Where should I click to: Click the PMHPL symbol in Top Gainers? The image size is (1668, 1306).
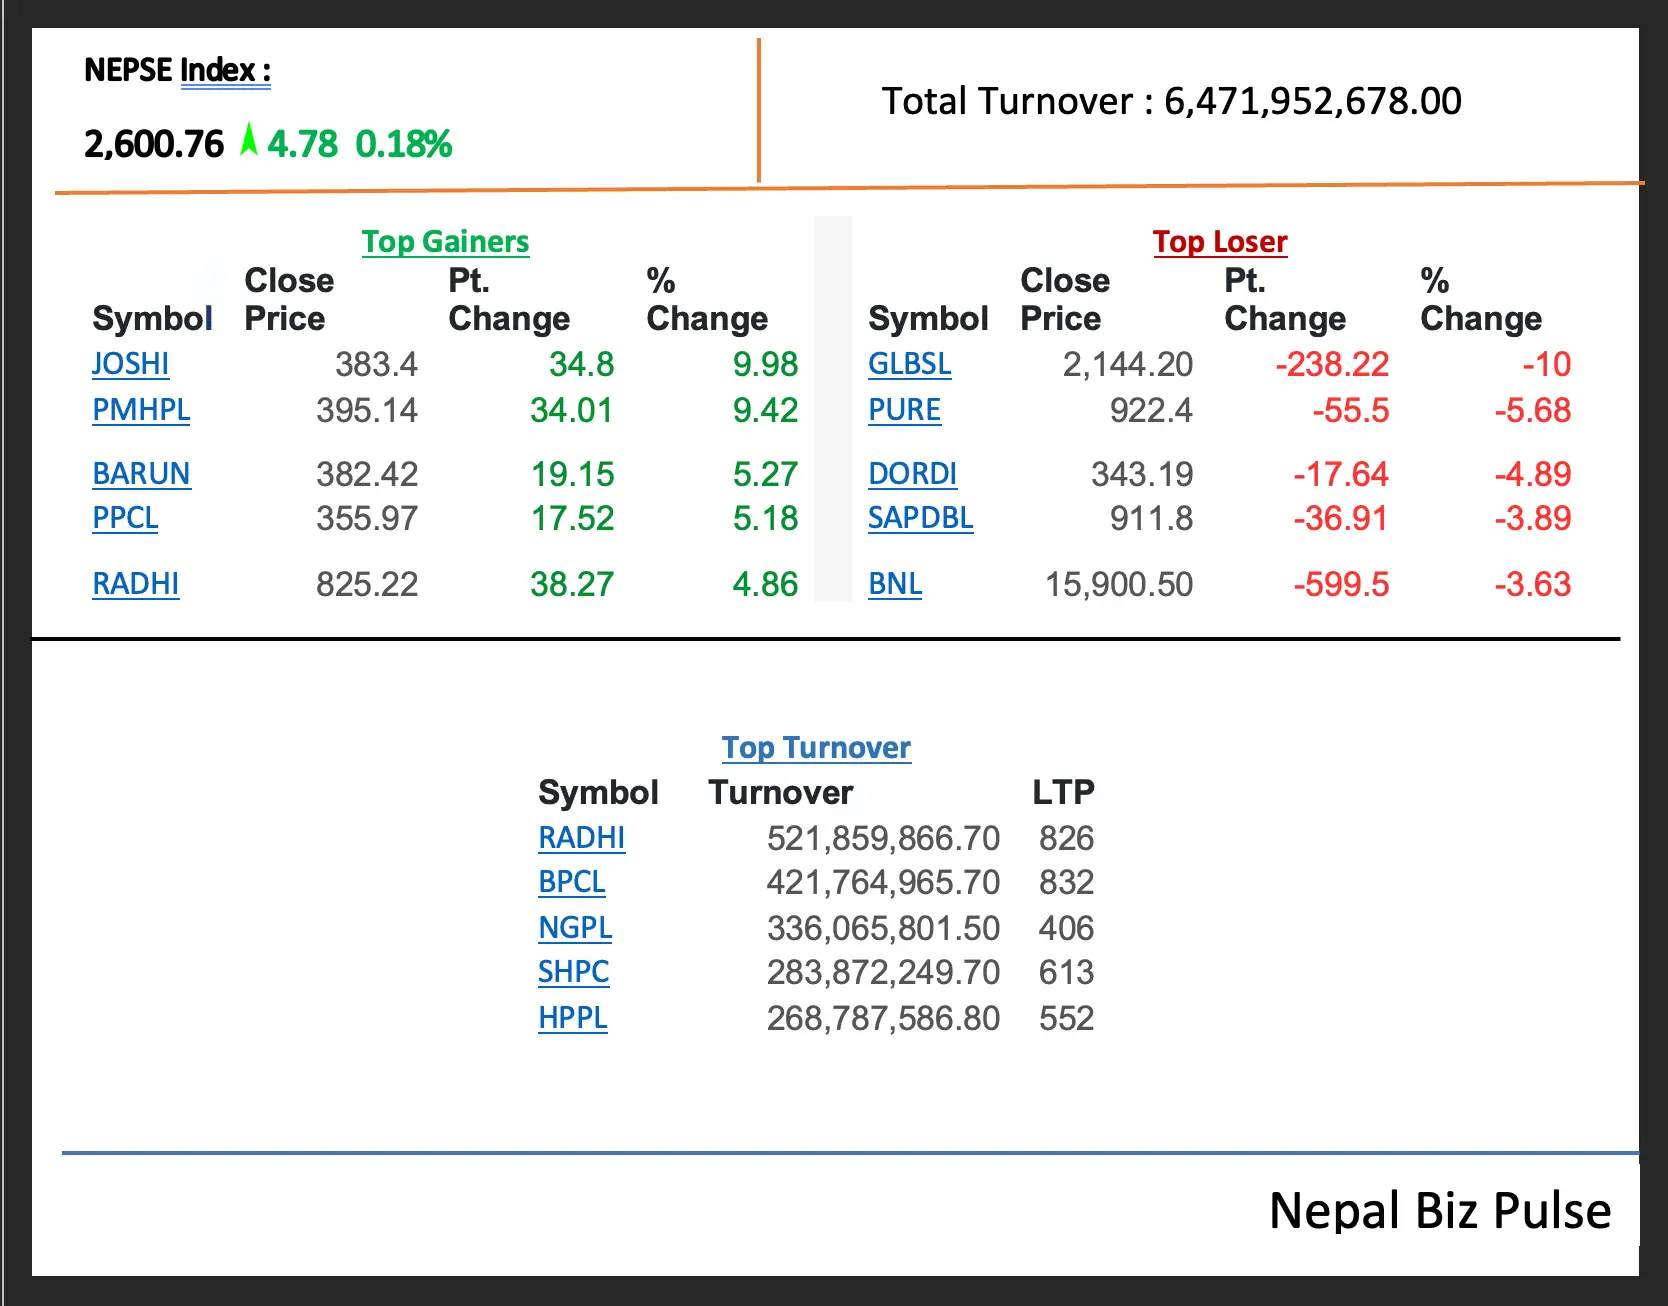(141, 410)
